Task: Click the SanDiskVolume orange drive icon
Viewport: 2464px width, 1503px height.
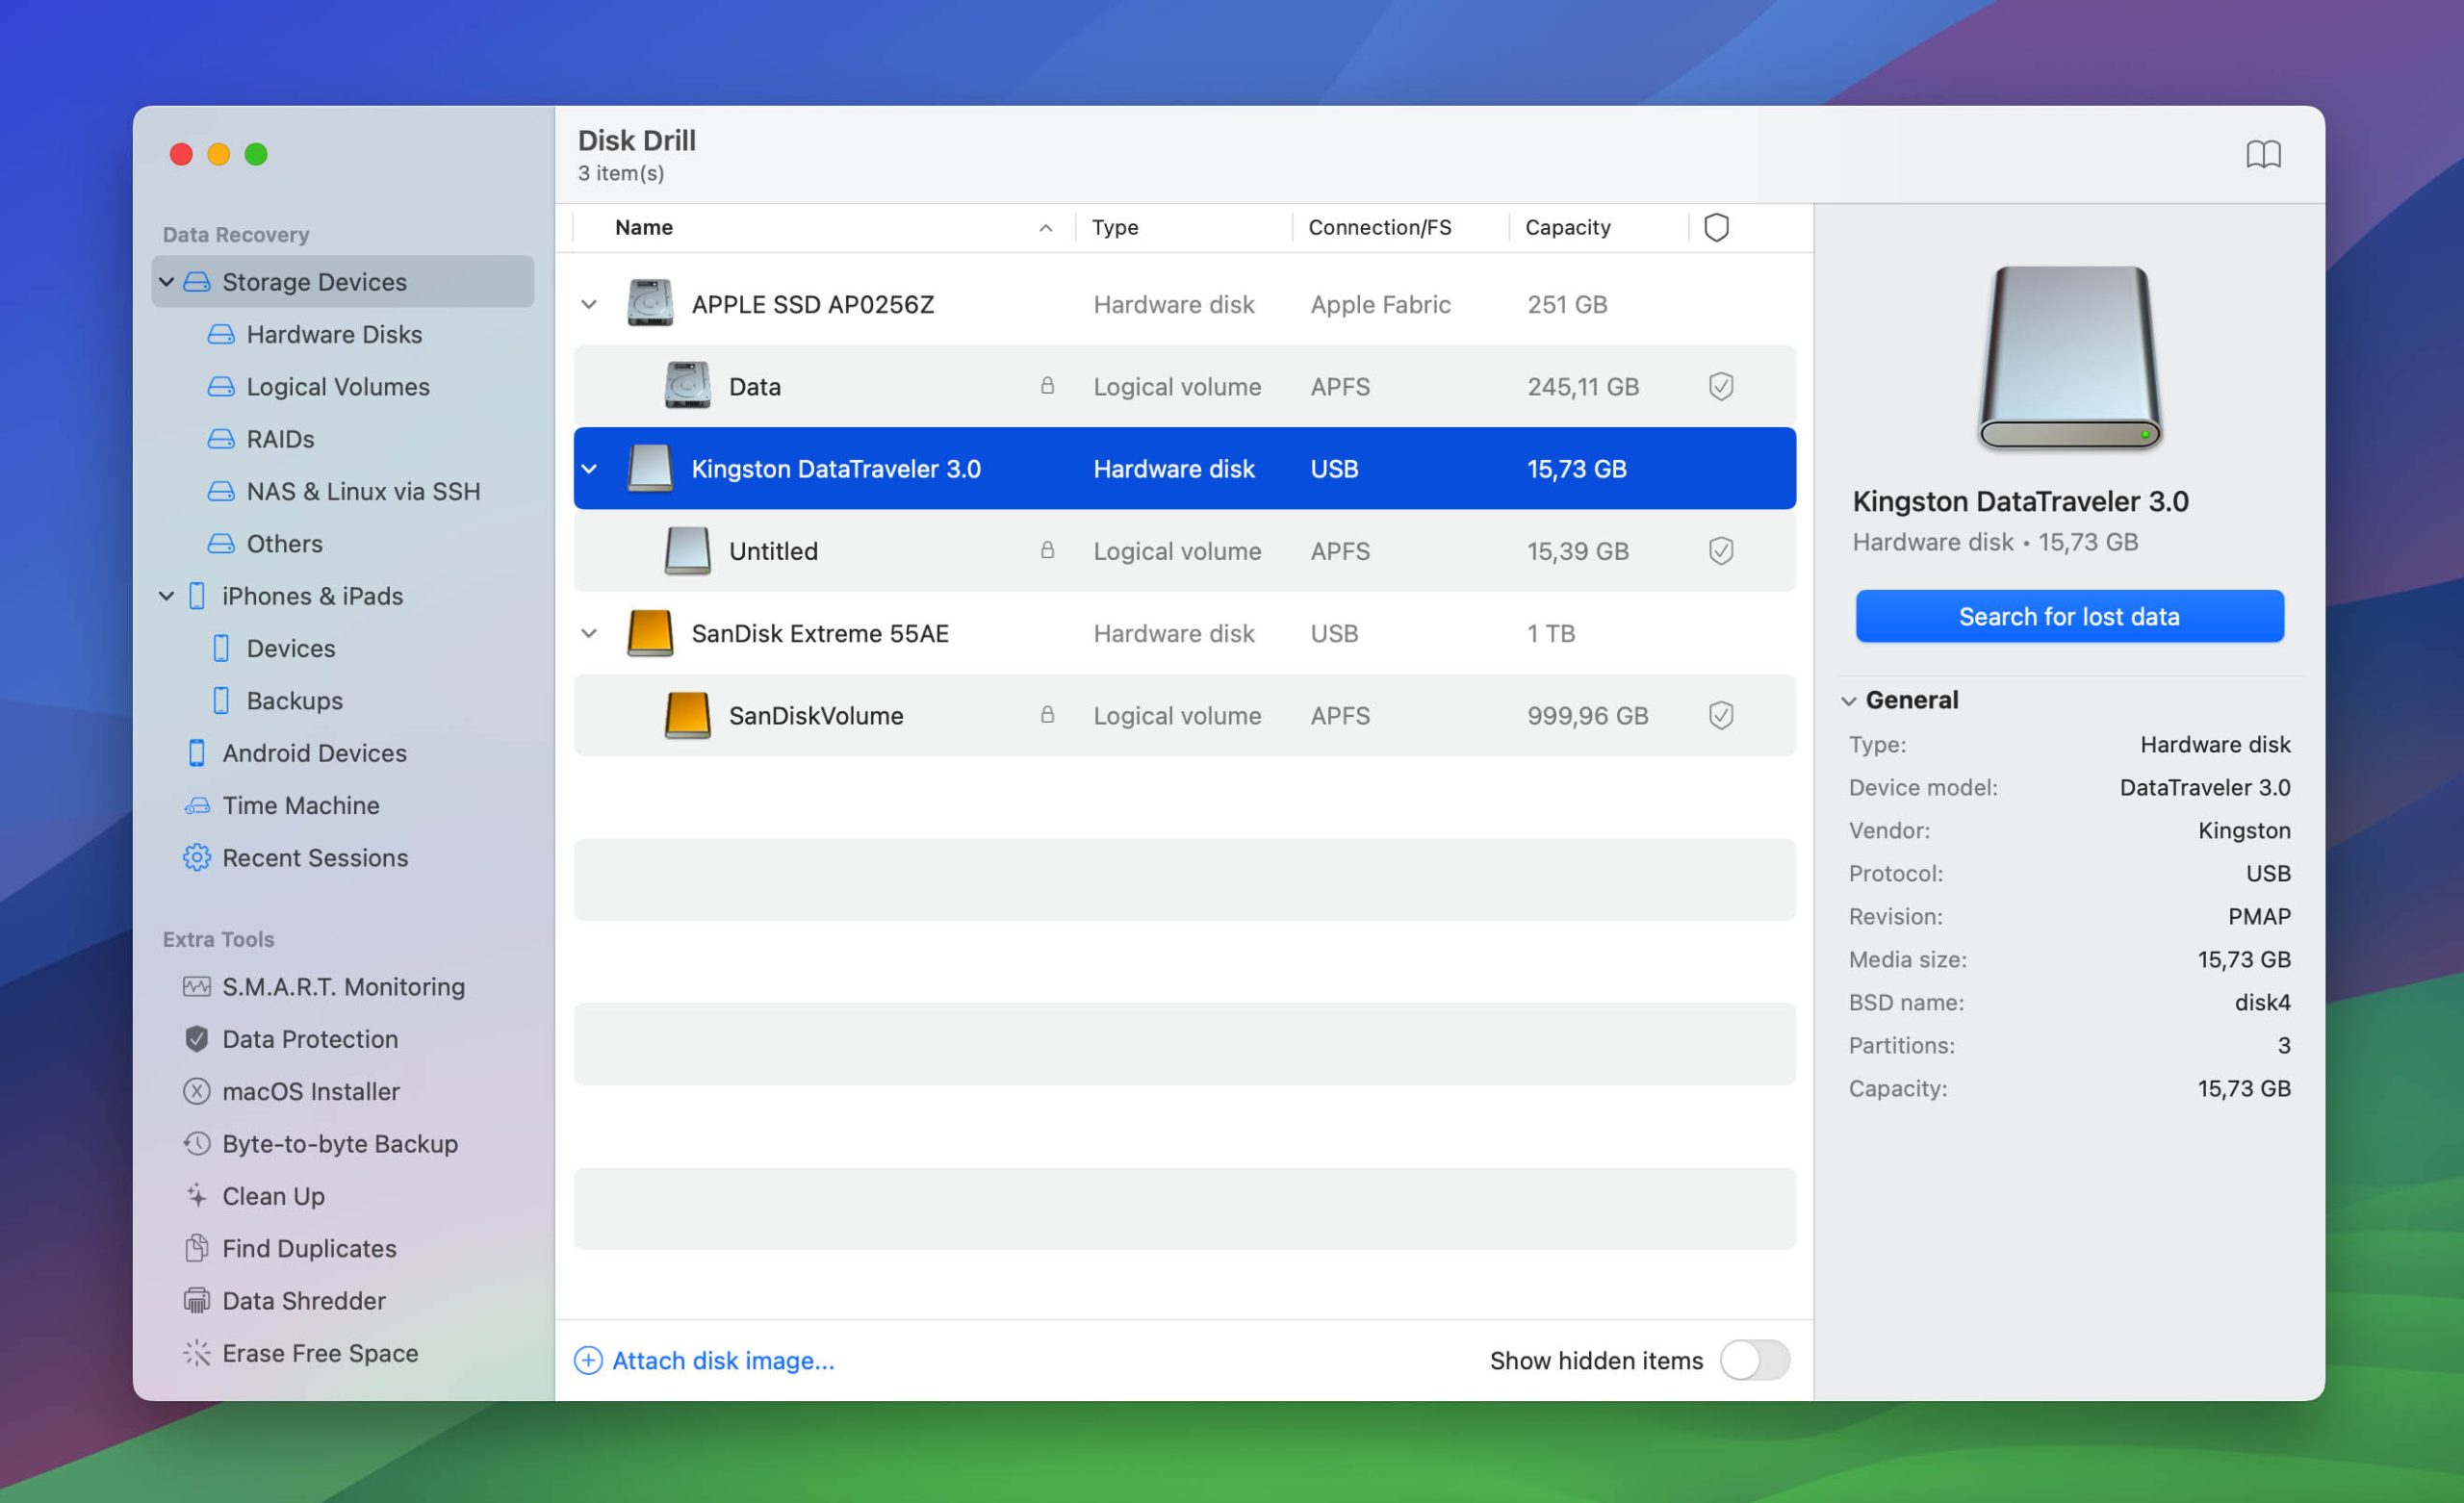Action: tap(687, 715)
